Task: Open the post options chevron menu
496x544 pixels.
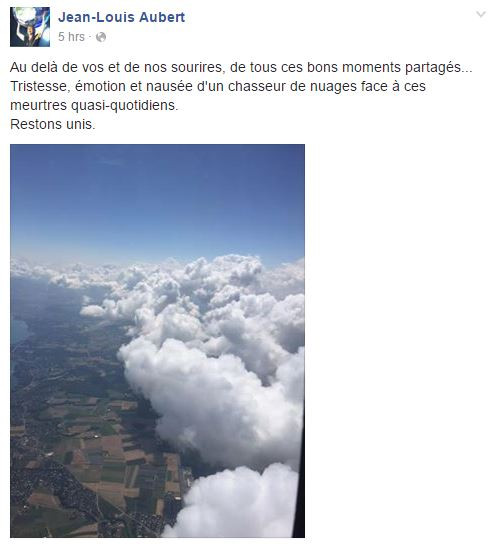Action: pyautogui.click(x=481, y=14)
